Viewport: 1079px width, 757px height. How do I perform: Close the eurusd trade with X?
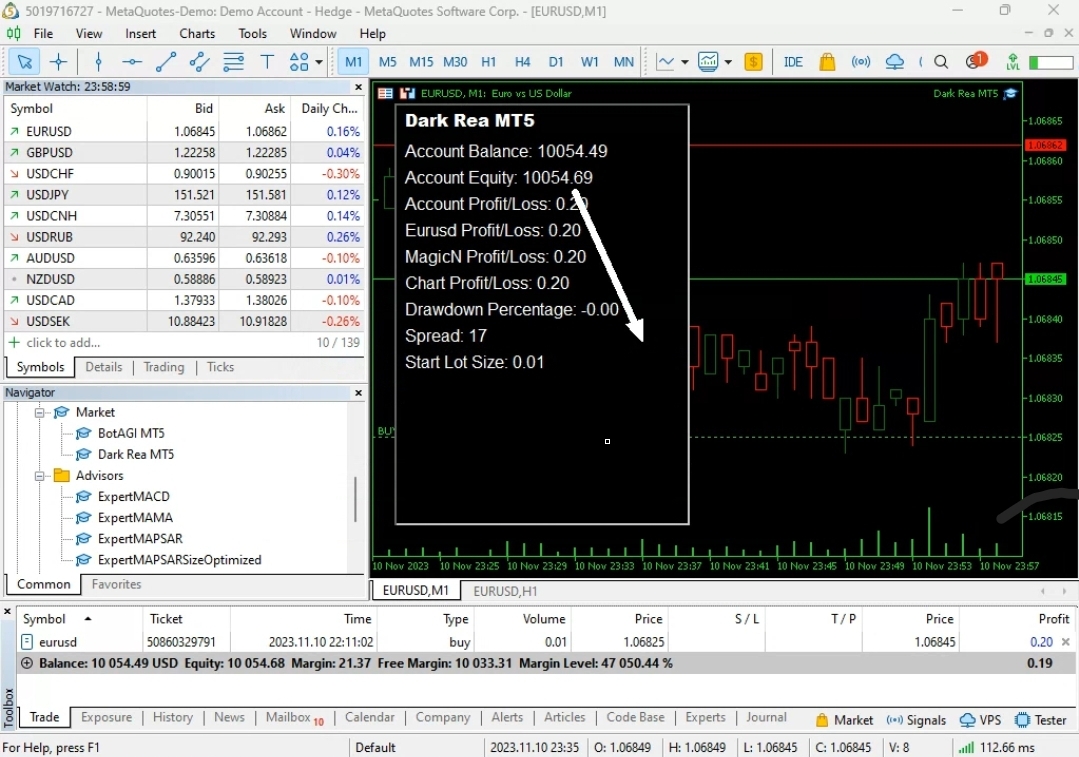click(x=1065, y=641)
